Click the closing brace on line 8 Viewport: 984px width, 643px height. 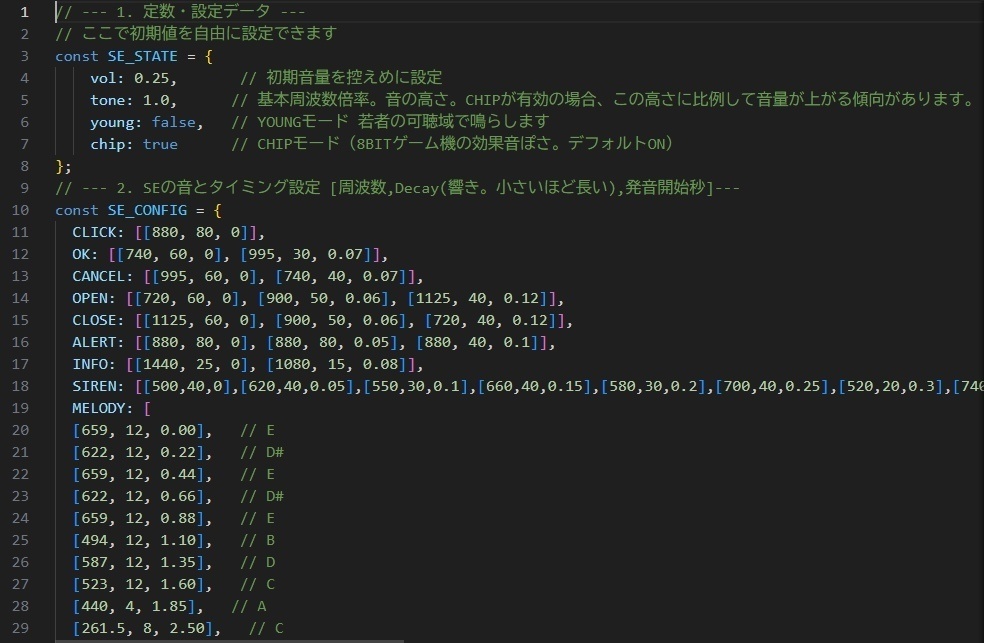[59, 166]
